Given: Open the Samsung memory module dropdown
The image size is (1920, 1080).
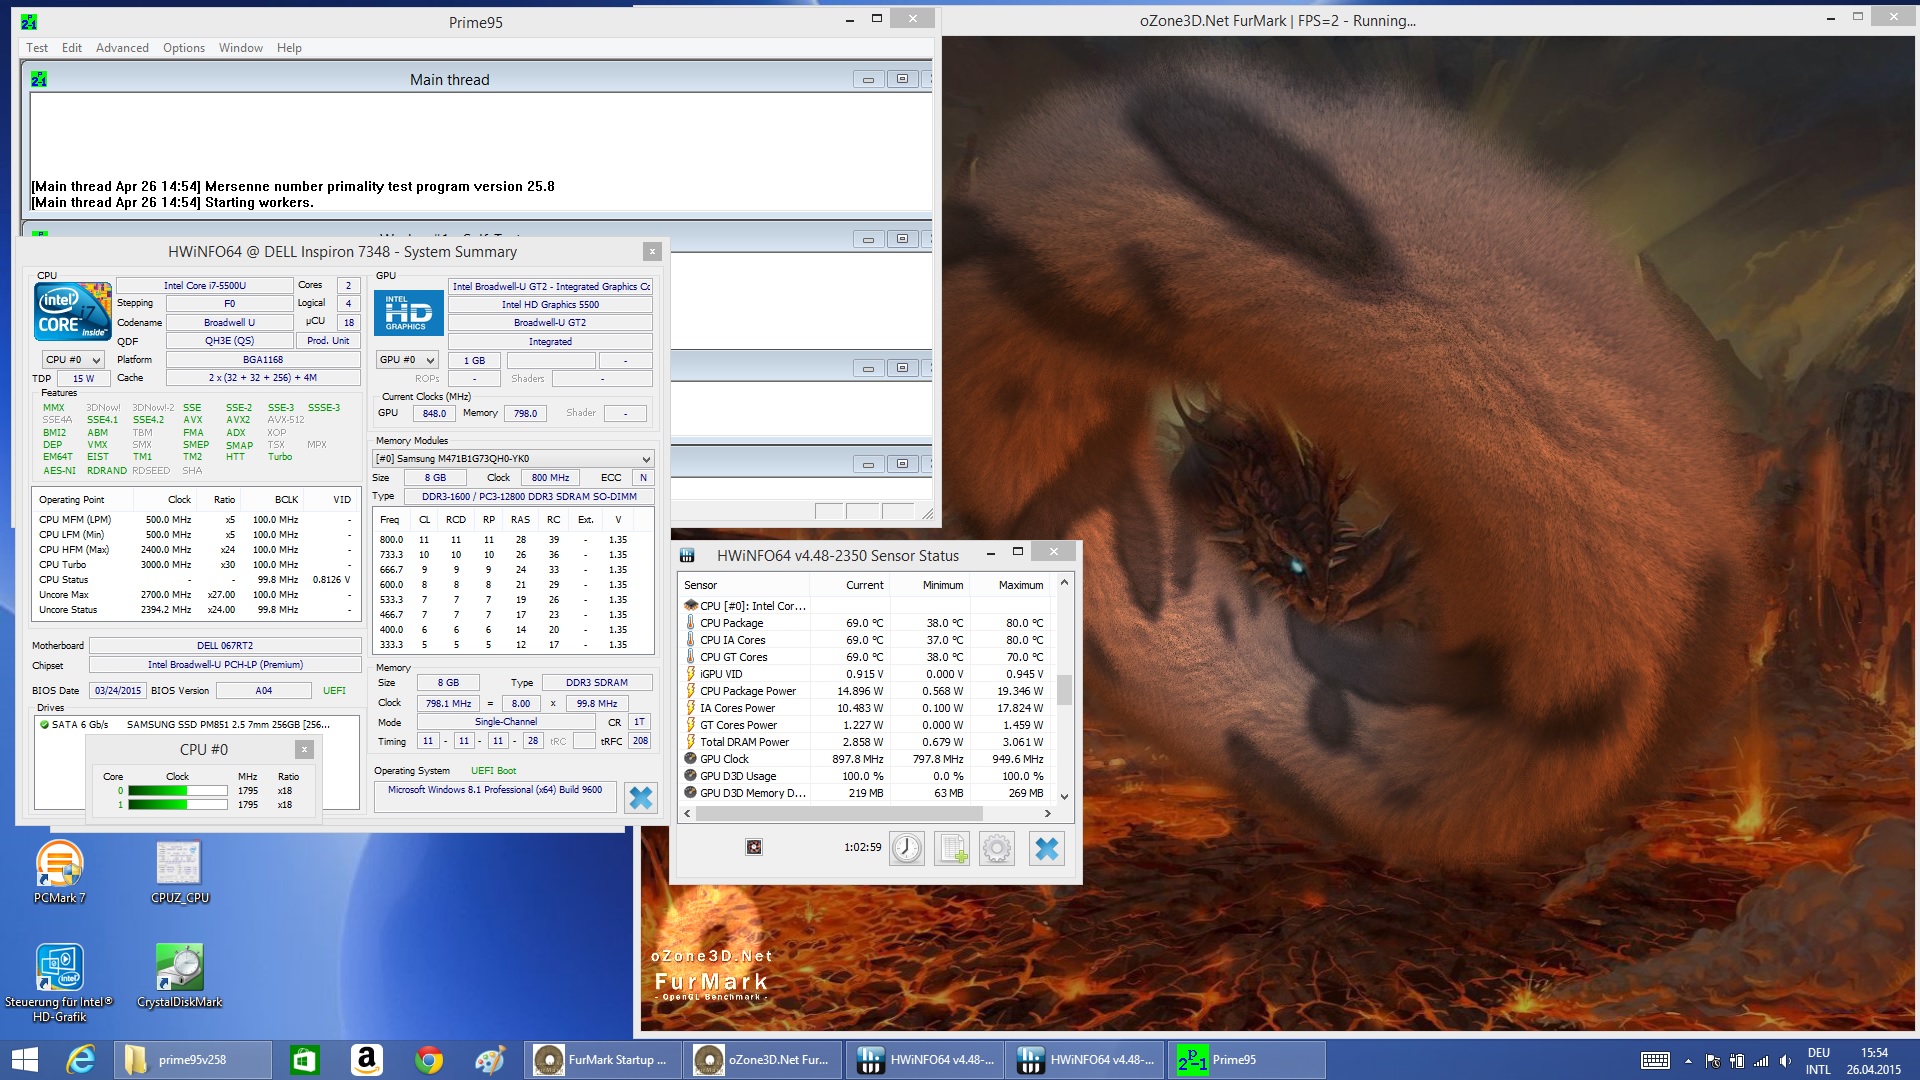Looking at the screenshot, I should click(x=512, y=459).
